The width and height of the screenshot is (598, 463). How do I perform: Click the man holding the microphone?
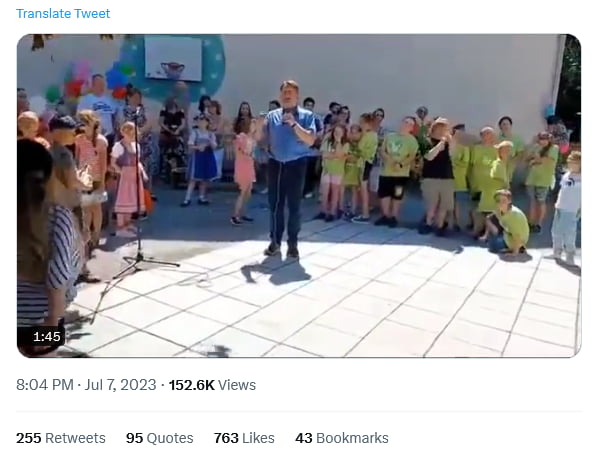(287, 168)
